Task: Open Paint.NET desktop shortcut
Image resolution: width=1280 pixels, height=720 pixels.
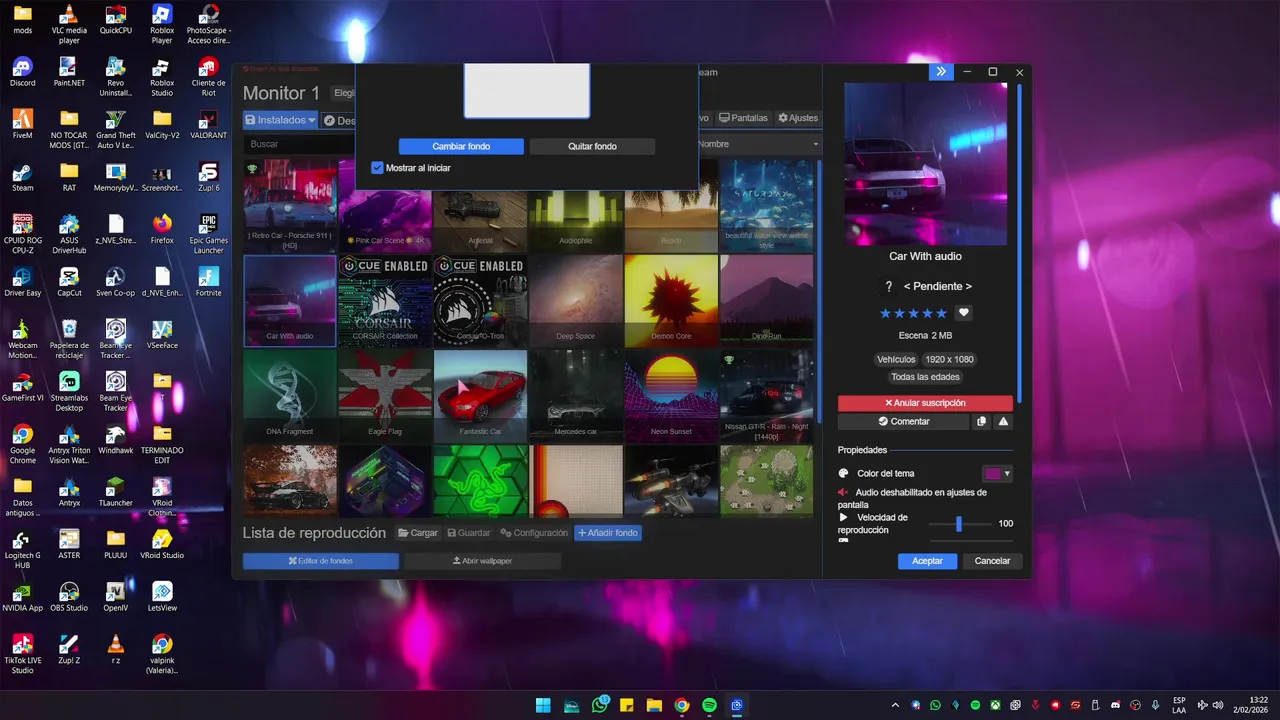Action: point(69,72)
